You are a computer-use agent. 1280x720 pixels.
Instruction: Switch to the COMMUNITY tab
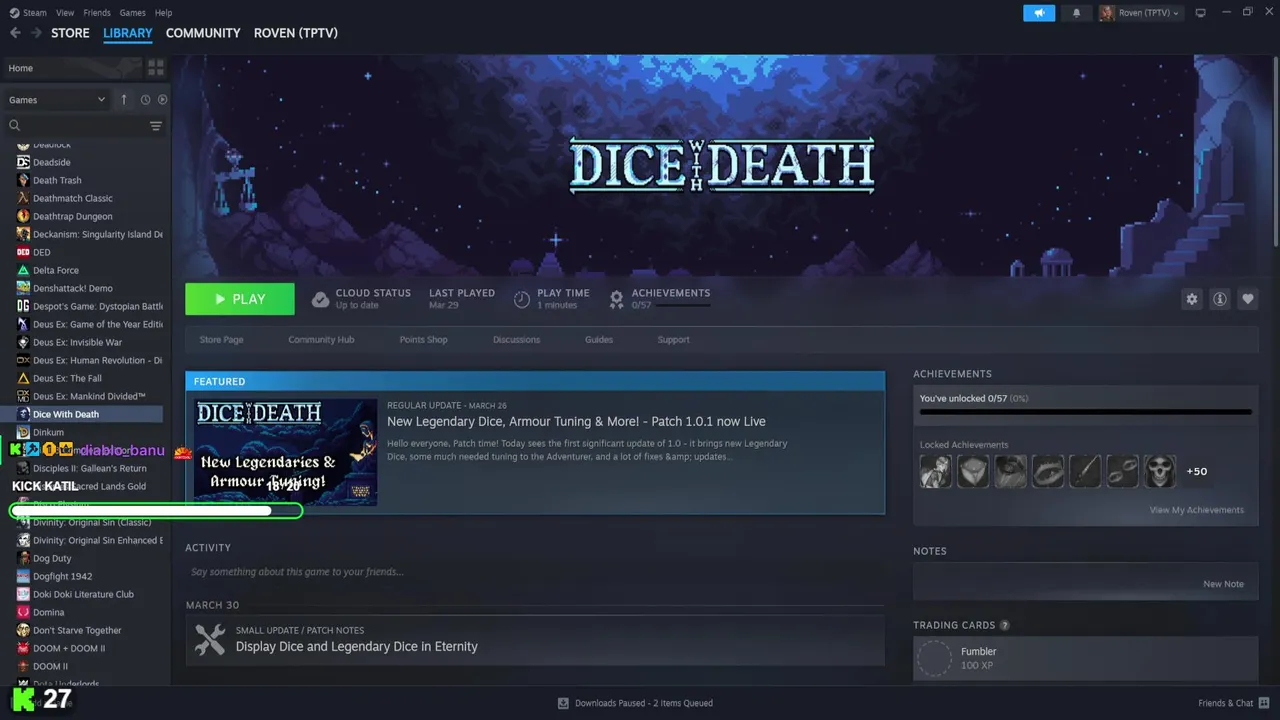[x=203, y=33]
